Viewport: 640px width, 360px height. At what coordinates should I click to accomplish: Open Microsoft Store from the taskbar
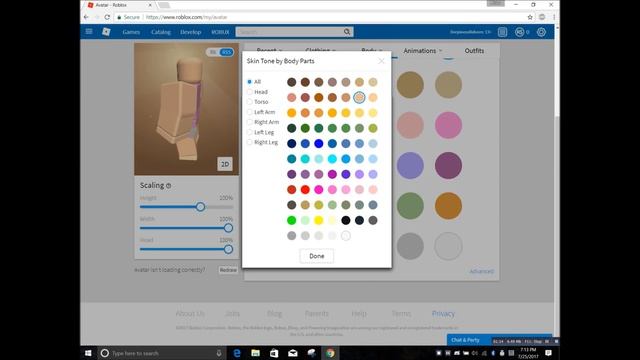click(x=274, y=353)
